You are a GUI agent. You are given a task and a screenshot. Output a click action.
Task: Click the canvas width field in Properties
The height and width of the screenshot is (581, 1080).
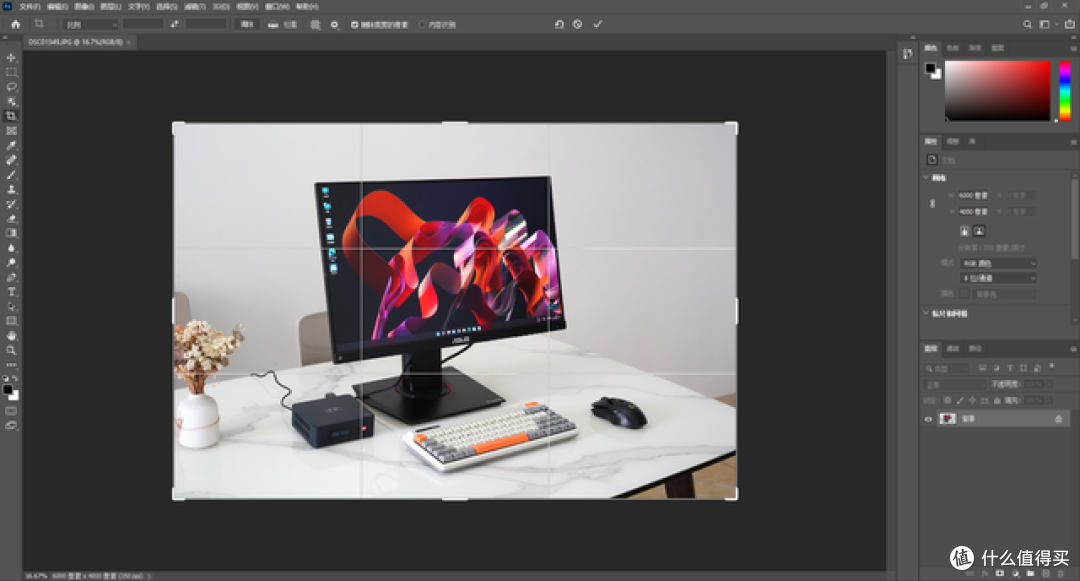(x=974, y=196)
